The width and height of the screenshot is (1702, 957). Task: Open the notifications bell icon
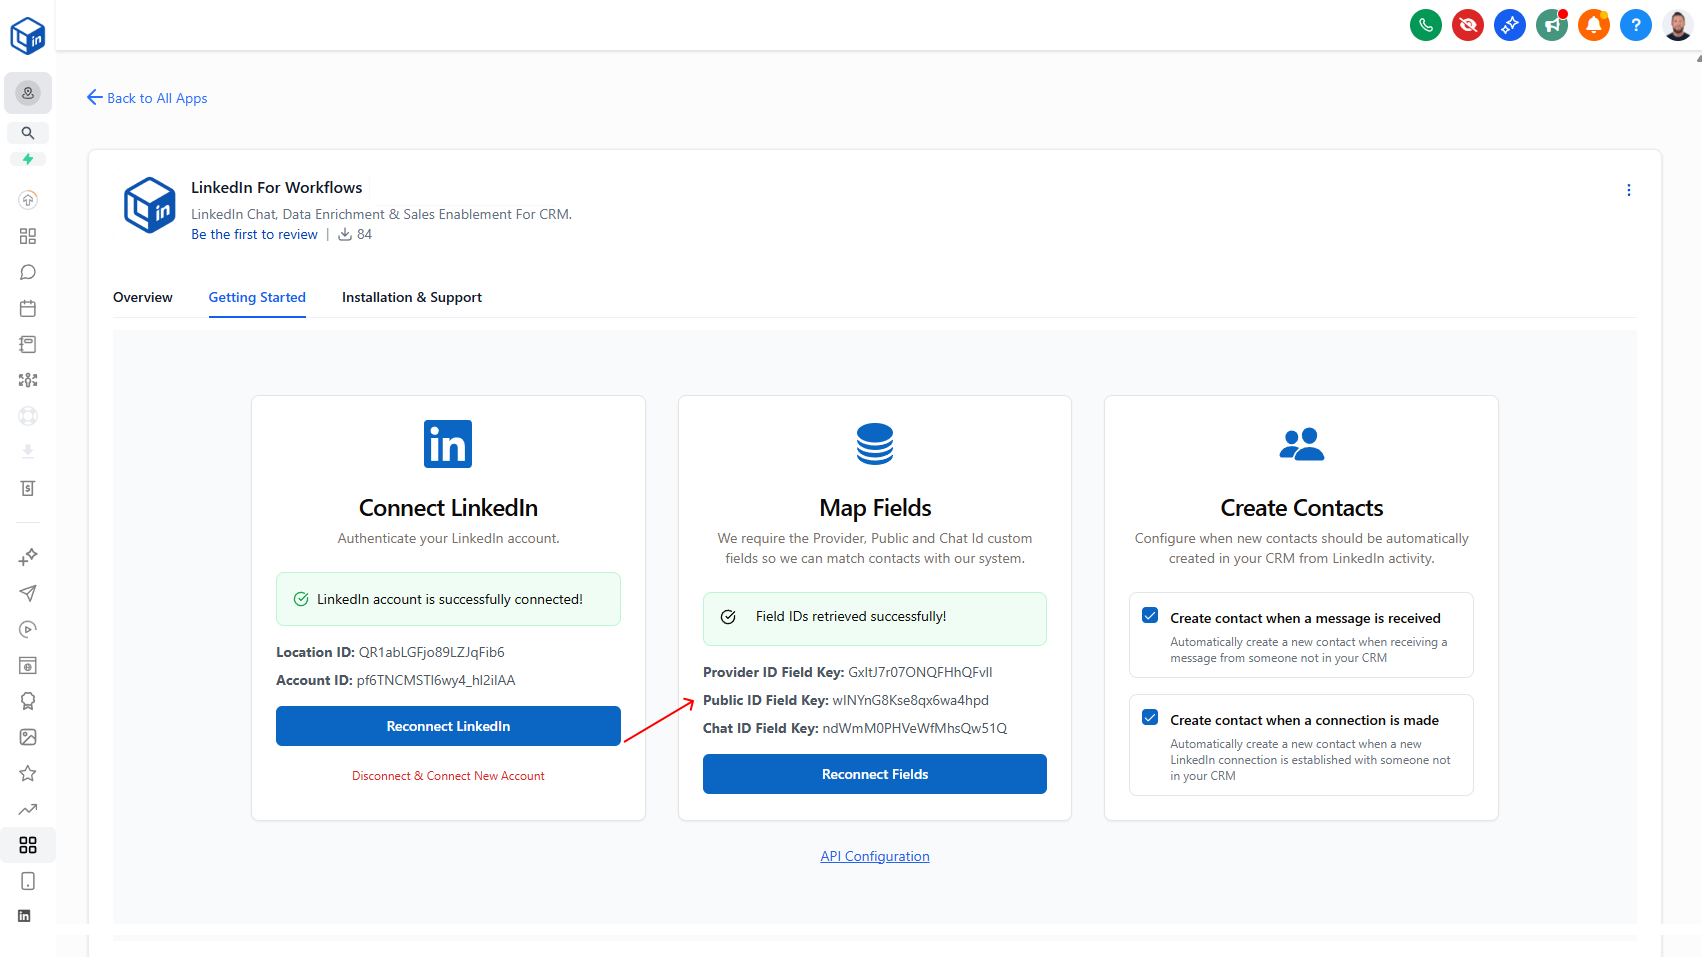(x=1593, y=25)
